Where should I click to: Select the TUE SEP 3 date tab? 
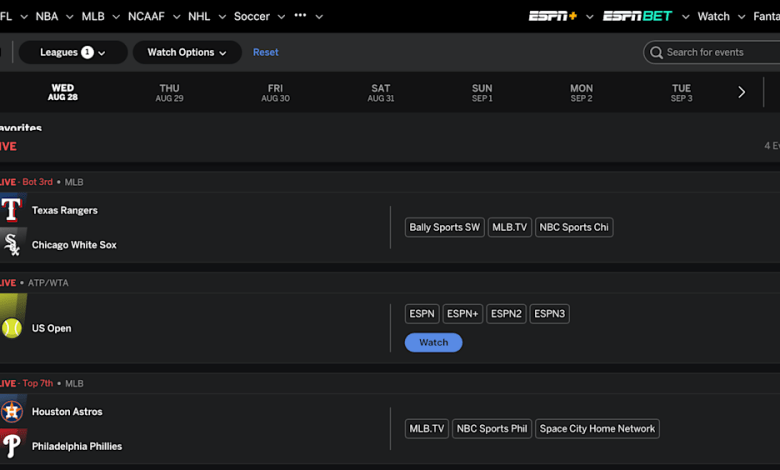pos(682,93)
